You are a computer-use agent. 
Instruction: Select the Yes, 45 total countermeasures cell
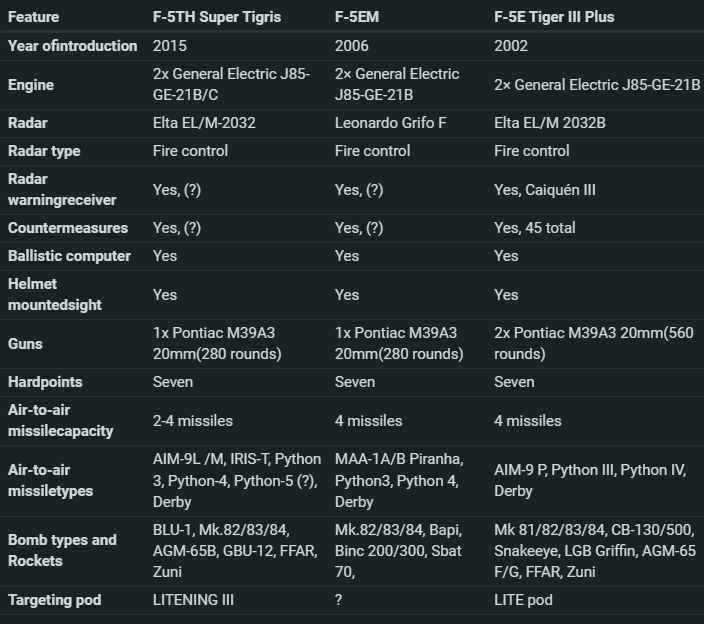click(x=535, y=228)
